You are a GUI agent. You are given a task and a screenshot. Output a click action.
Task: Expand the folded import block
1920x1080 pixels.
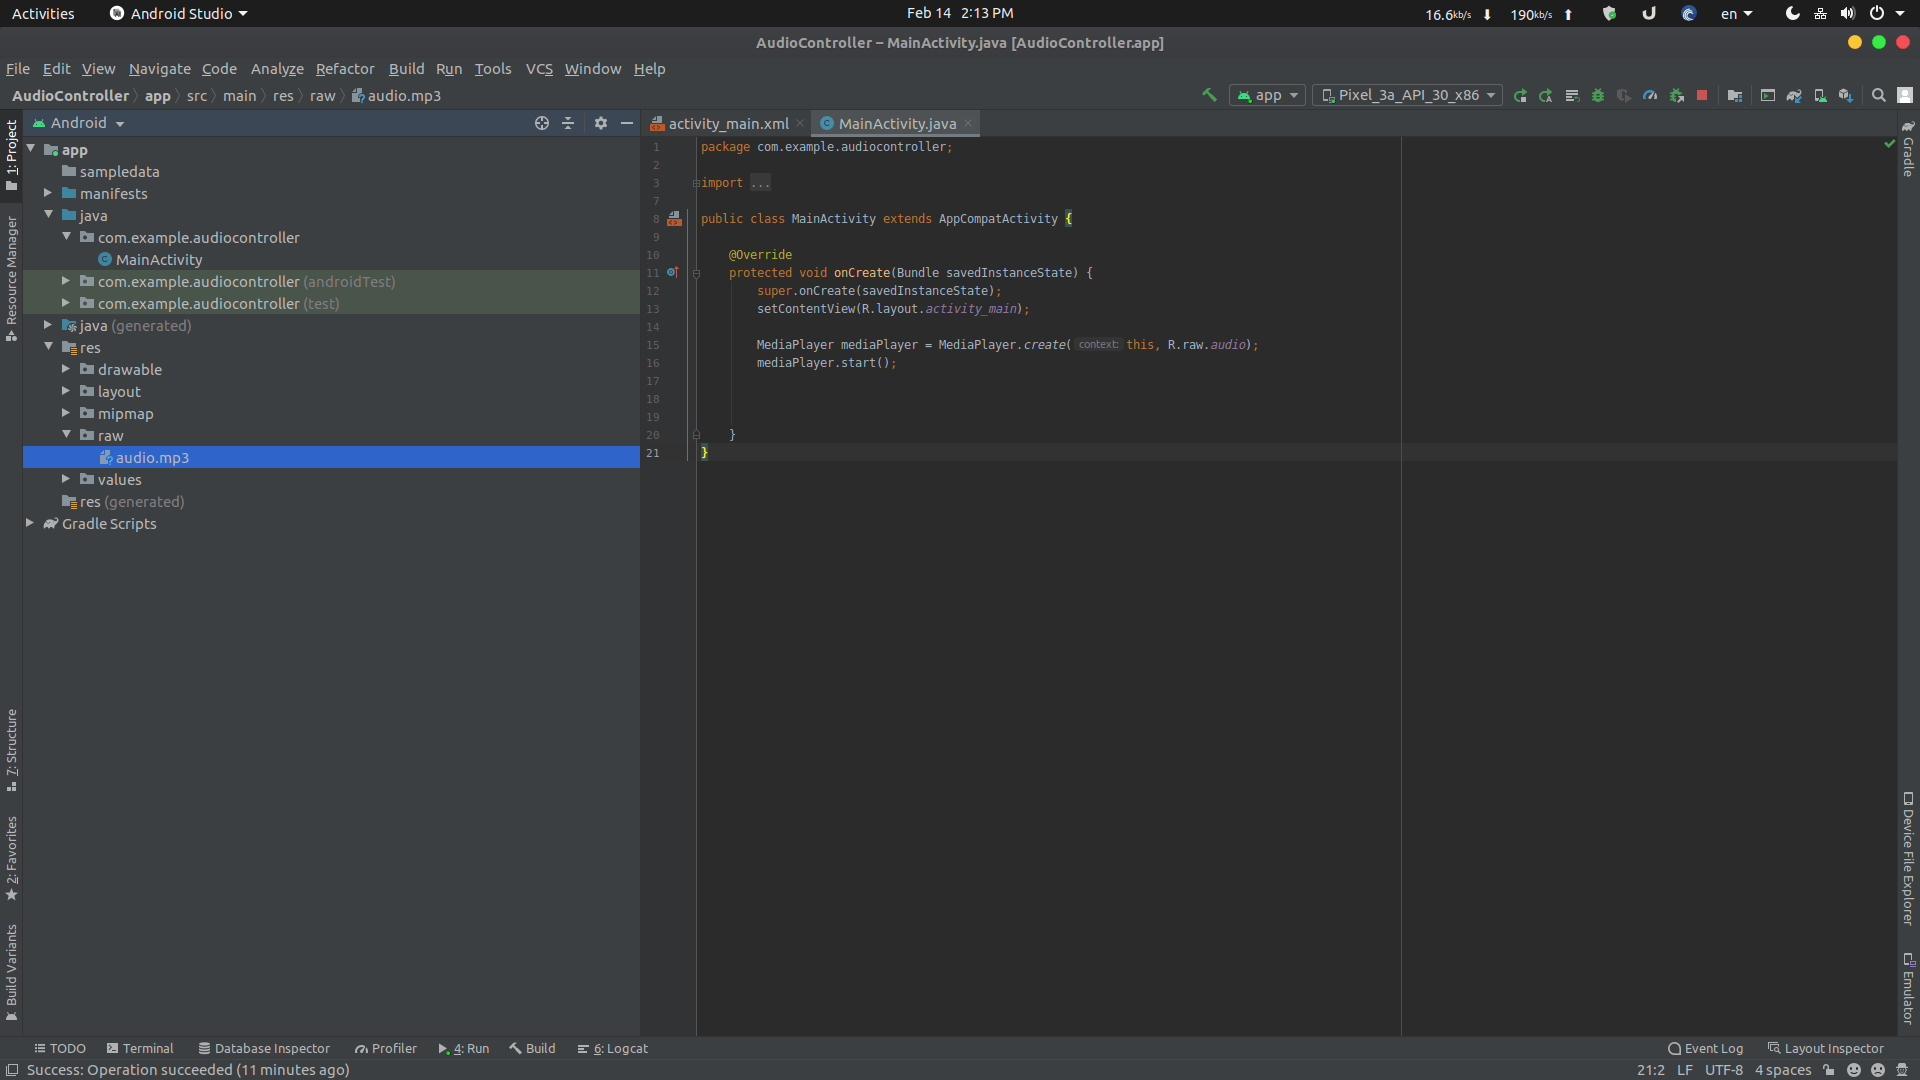[696, 183]
